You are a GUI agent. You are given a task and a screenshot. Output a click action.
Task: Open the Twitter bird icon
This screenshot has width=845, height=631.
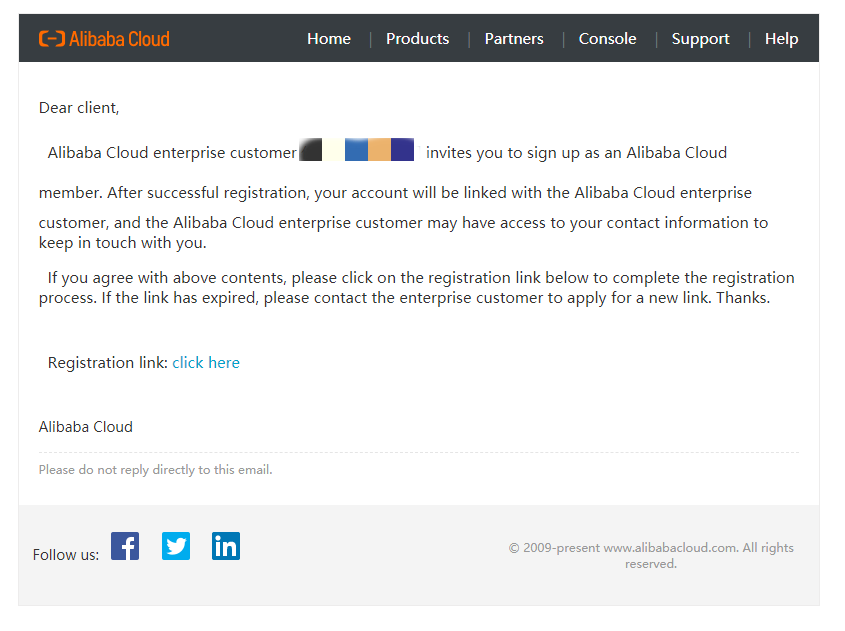coord(176,546)
